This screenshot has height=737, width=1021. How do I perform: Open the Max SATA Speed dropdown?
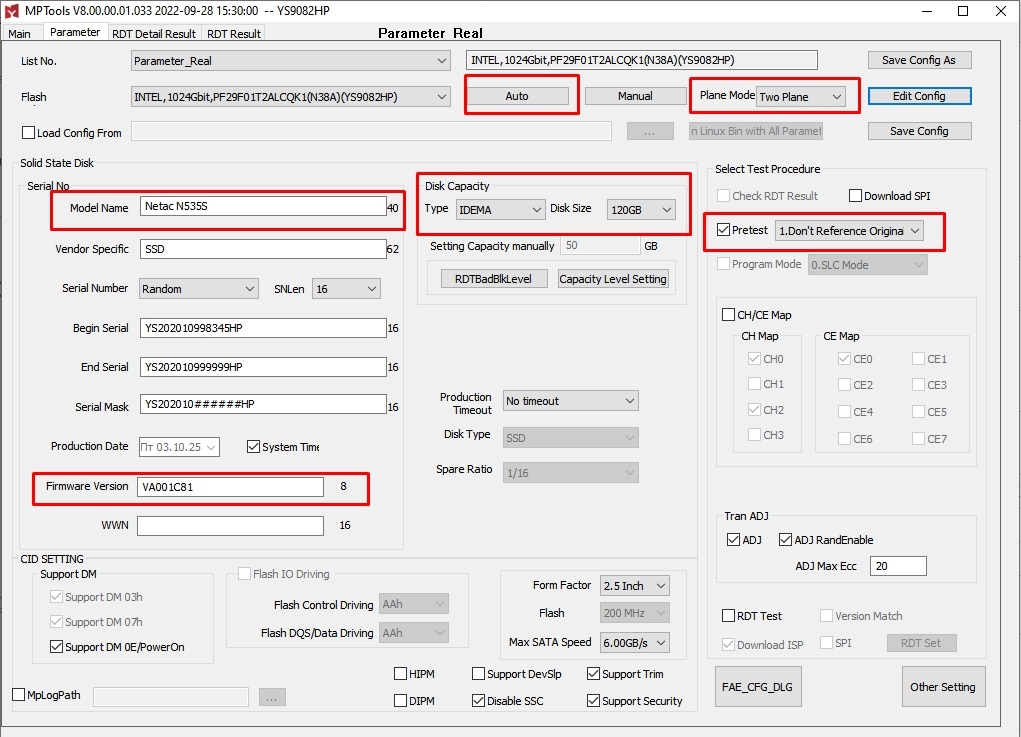click(x=634, y=643)
